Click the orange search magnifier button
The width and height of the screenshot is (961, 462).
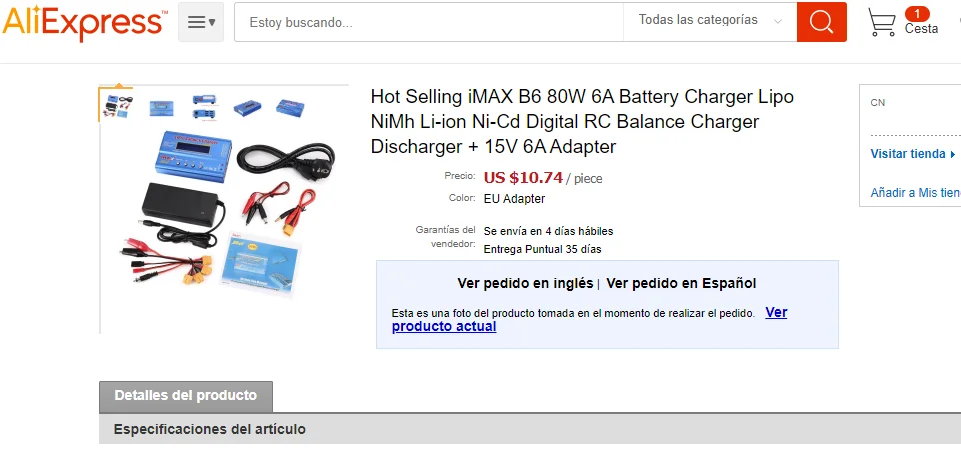click(x=821, y=22)
